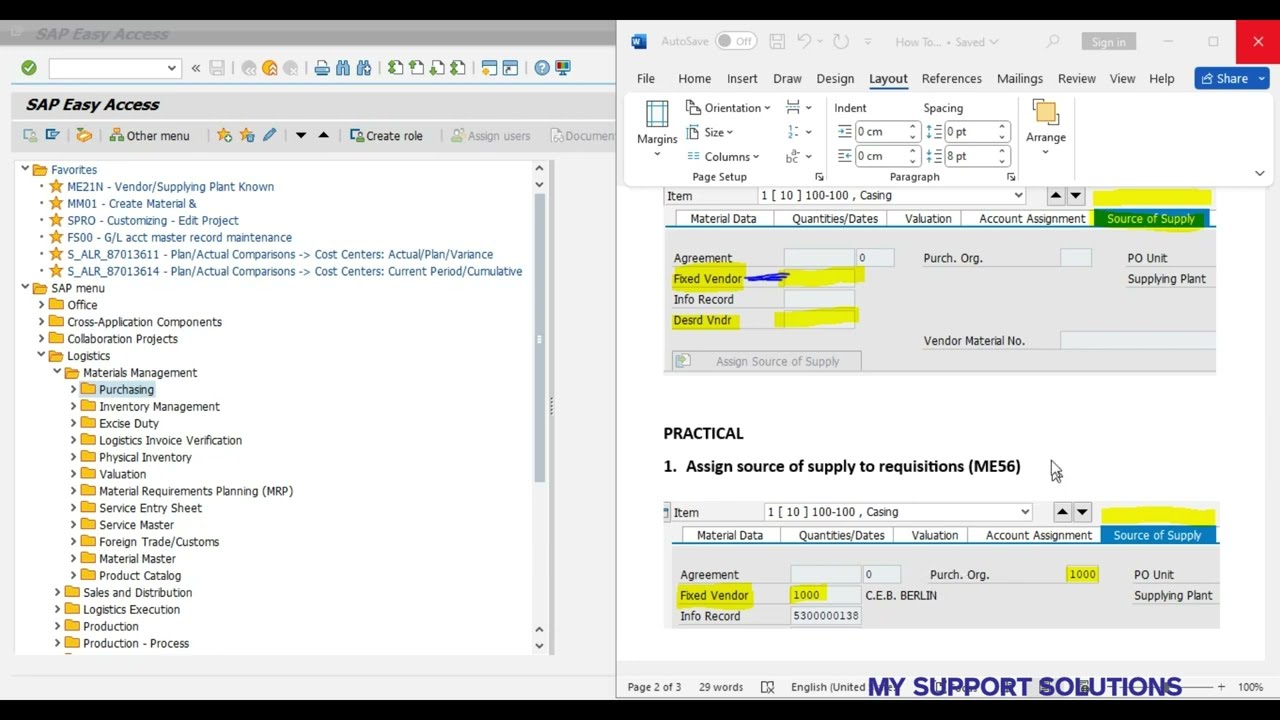Click MM01 - Create Material & favorite

click(x=131, y=203)
